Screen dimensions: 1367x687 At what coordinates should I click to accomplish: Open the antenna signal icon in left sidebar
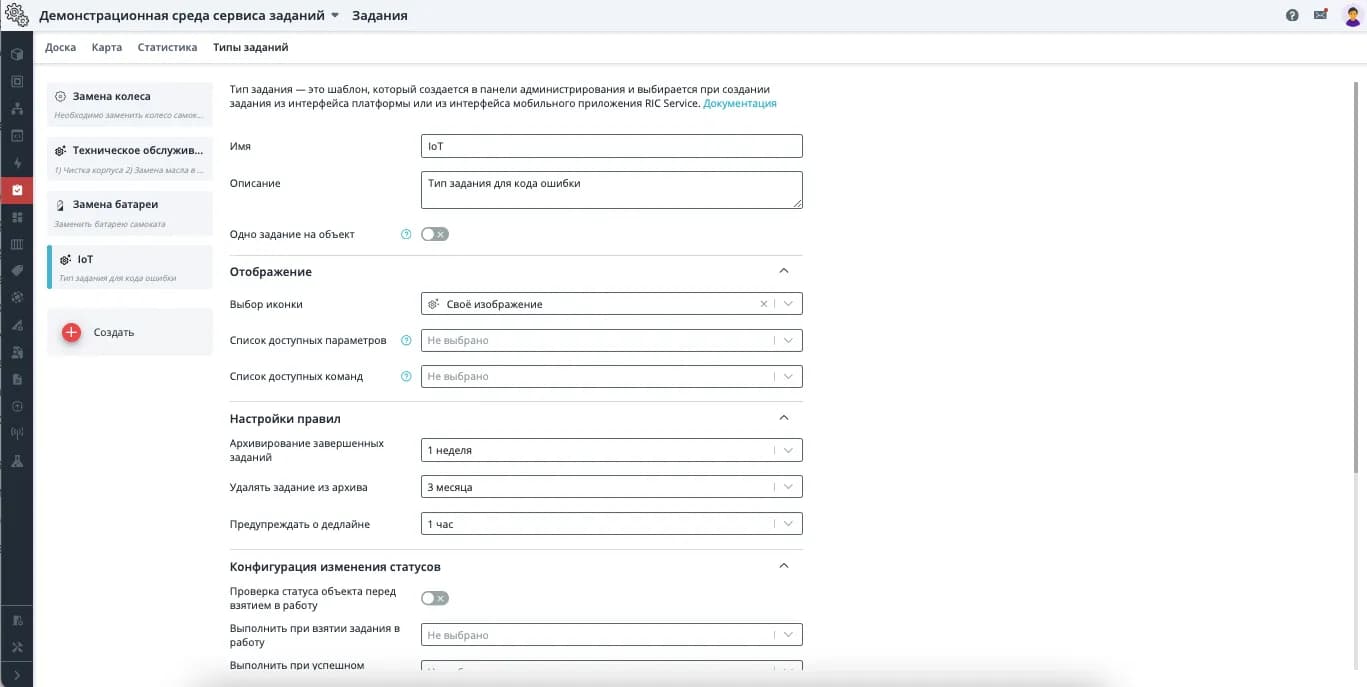pos(17,433)
